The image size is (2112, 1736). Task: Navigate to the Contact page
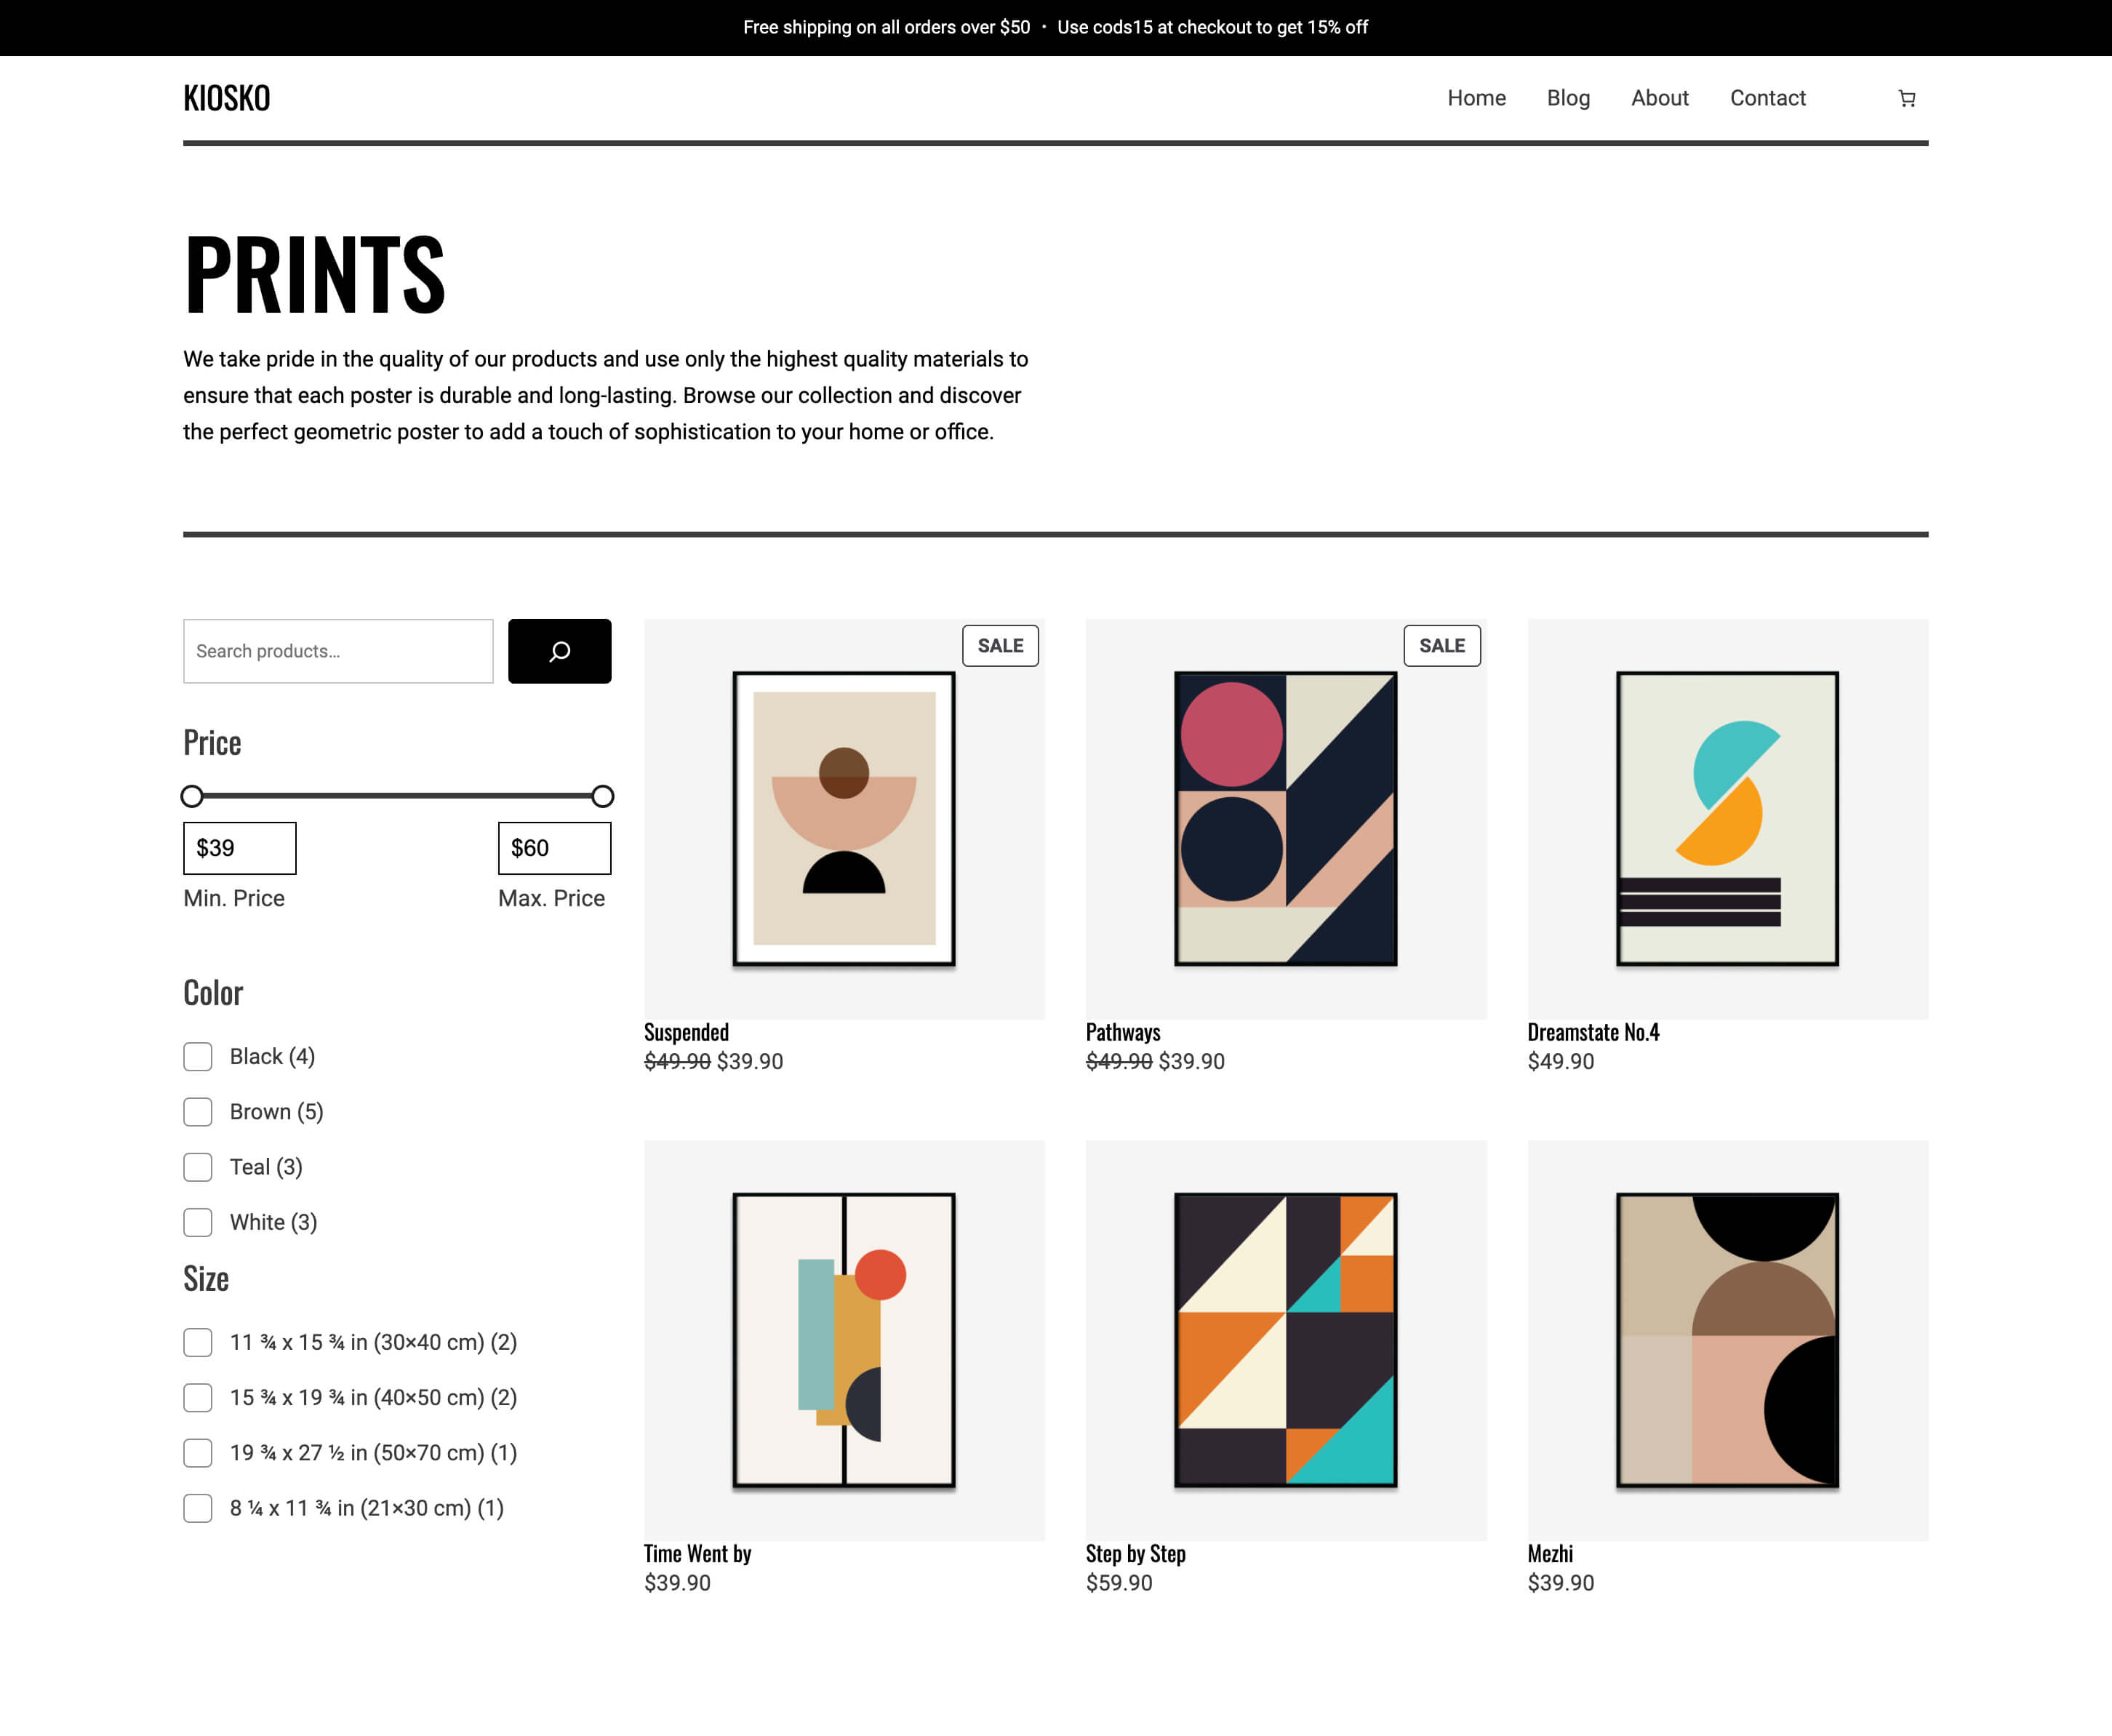(1767, 98)
